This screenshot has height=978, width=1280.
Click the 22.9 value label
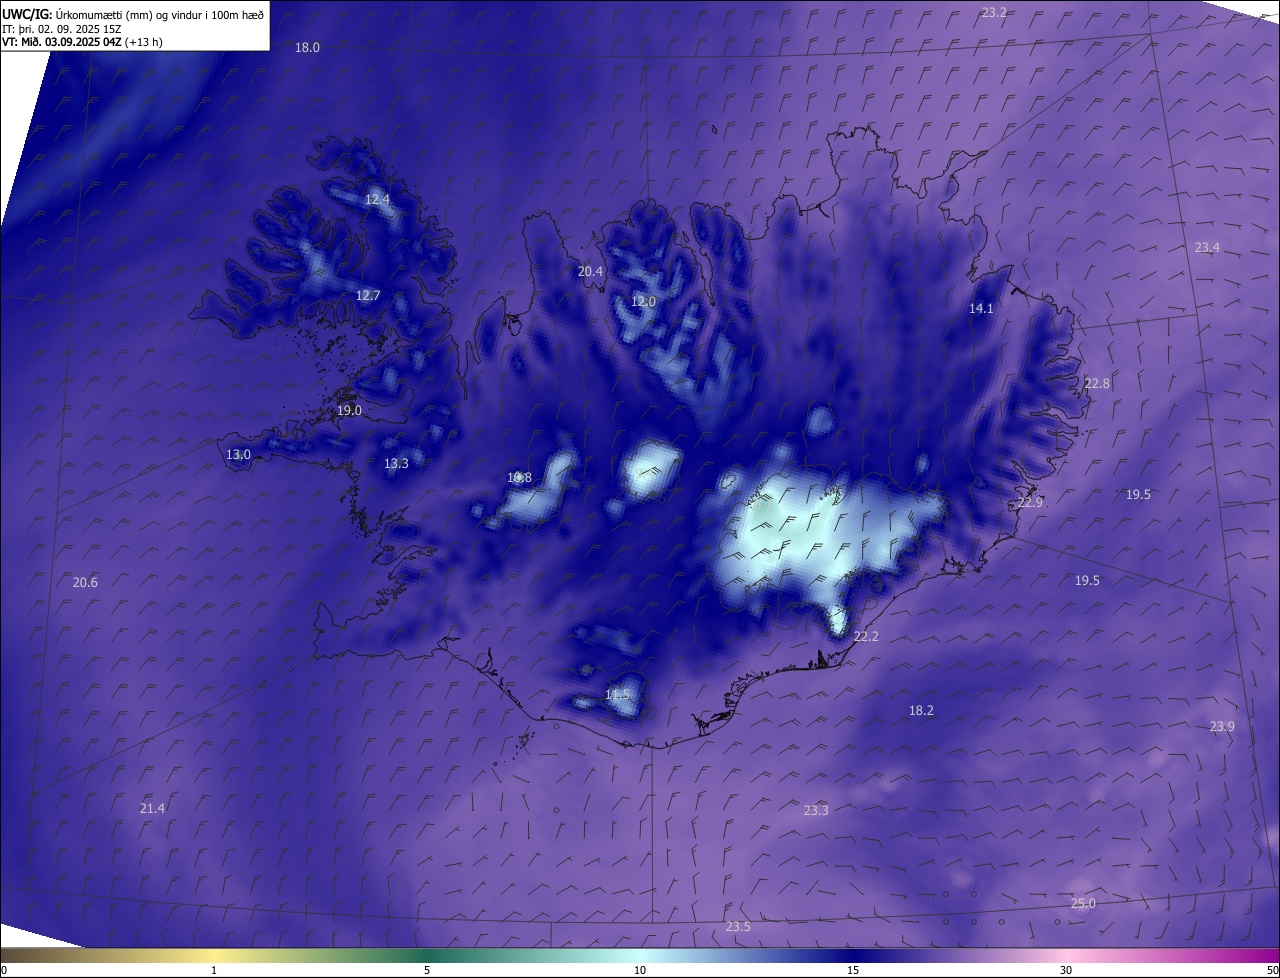(1030, 502)
